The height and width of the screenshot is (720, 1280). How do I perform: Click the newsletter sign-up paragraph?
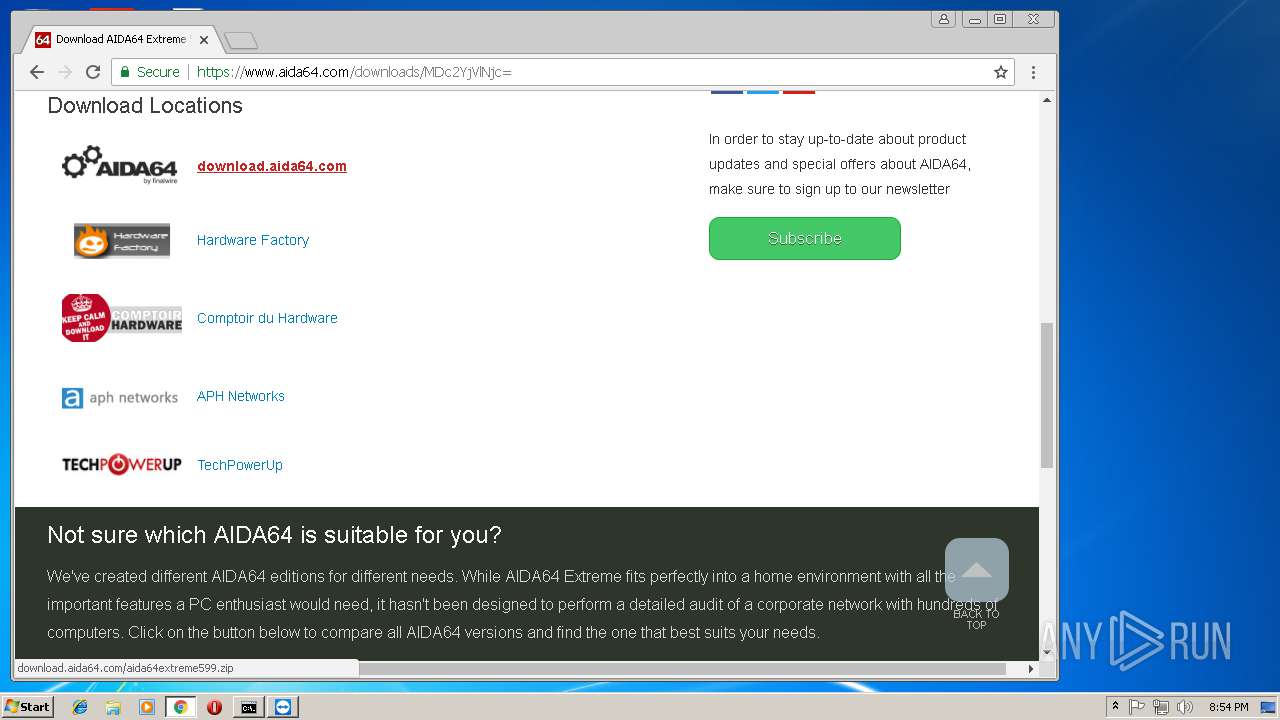click(840, 164)
